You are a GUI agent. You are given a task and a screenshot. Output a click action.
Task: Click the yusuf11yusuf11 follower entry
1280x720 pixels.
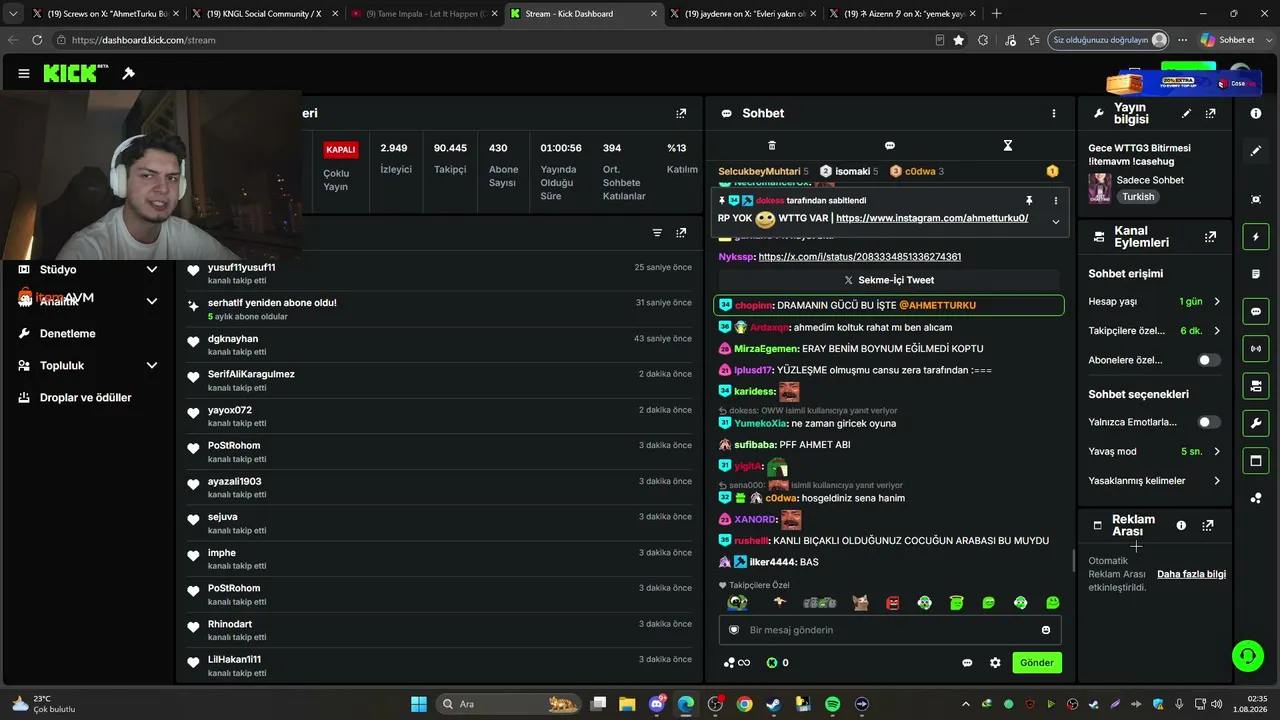pos(439,274)
